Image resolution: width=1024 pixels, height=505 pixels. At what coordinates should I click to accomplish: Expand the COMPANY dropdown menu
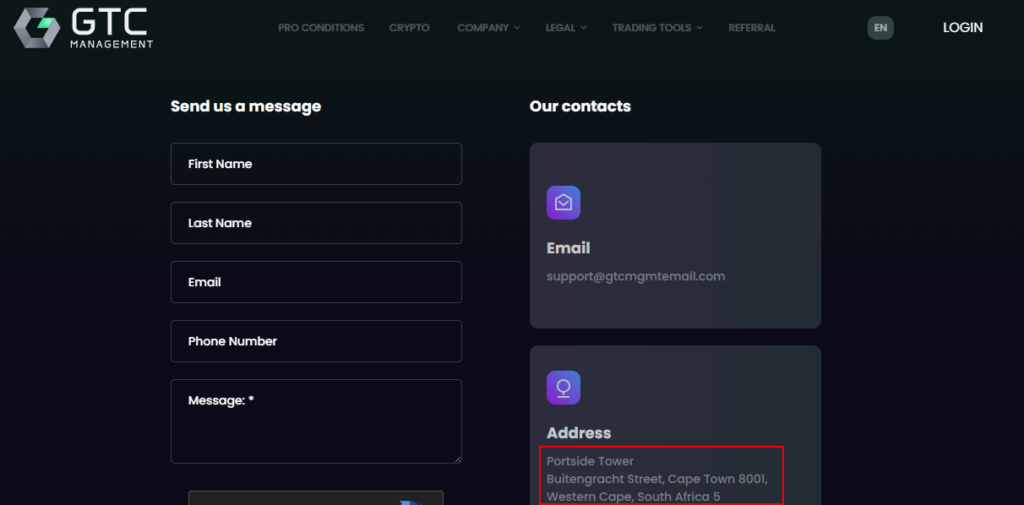pyautogui.click(x=488, y=28)
